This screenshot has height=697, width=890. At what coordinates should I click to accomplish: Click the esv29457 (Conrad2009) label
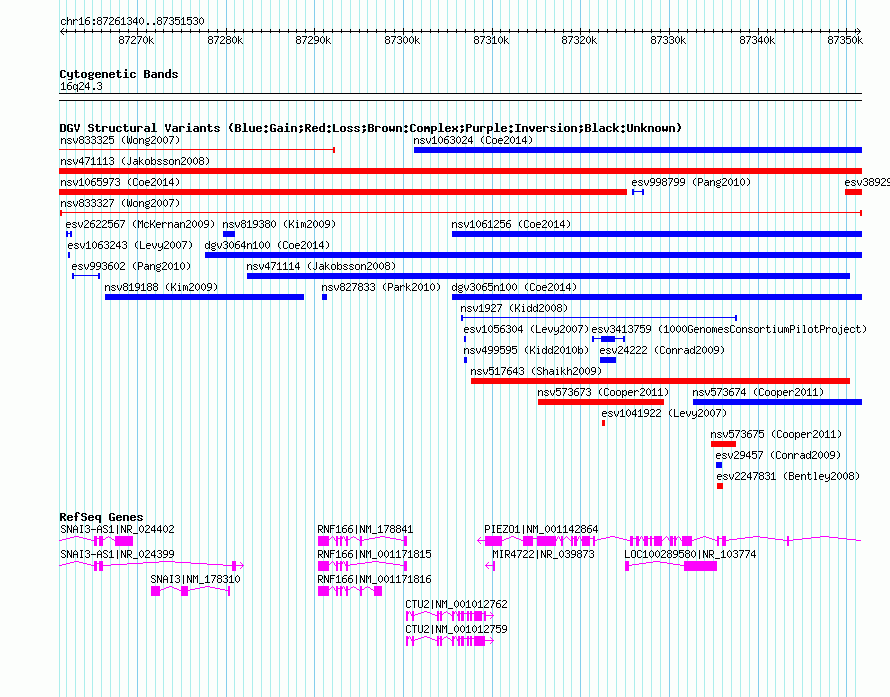point(778,455)
